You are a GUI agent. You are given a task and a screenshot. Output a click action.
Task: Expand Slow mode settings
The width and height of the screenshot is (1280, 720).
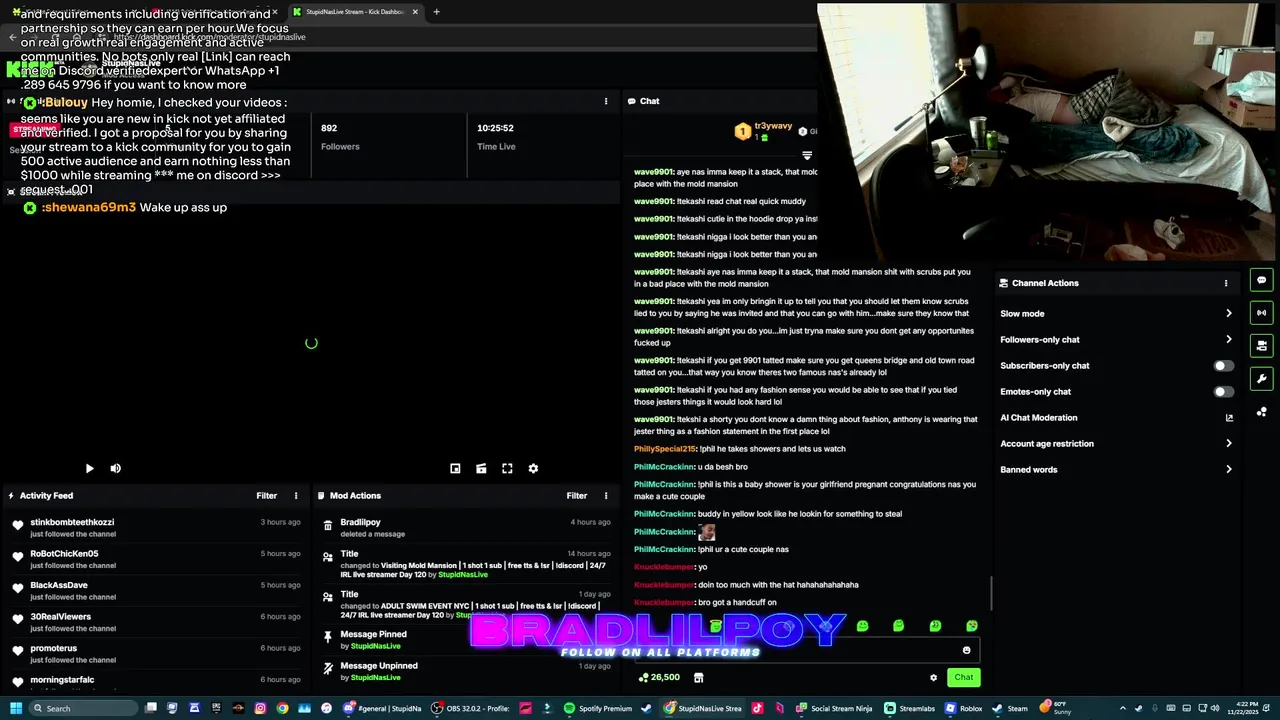[1116, 314]
